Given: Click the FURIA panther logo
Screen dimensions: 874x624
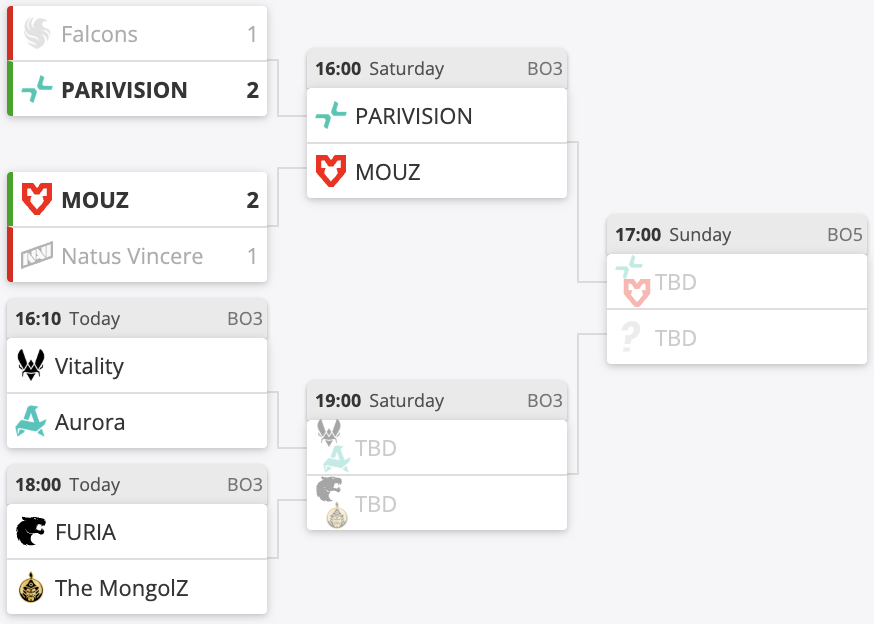Looking at the screenshot, I should click(x=31, y=532).
